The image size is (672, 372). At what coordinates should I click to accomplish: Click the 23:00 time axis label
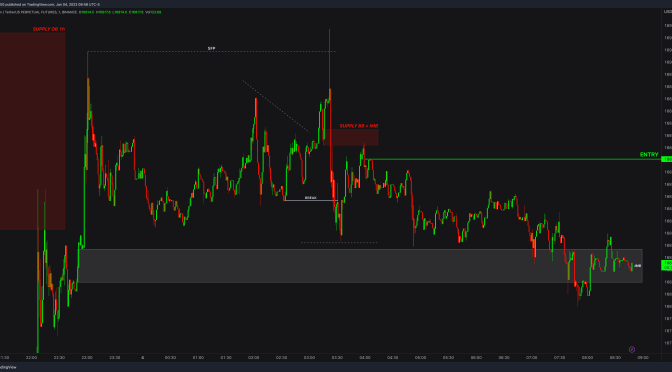[x=87, y=357]
